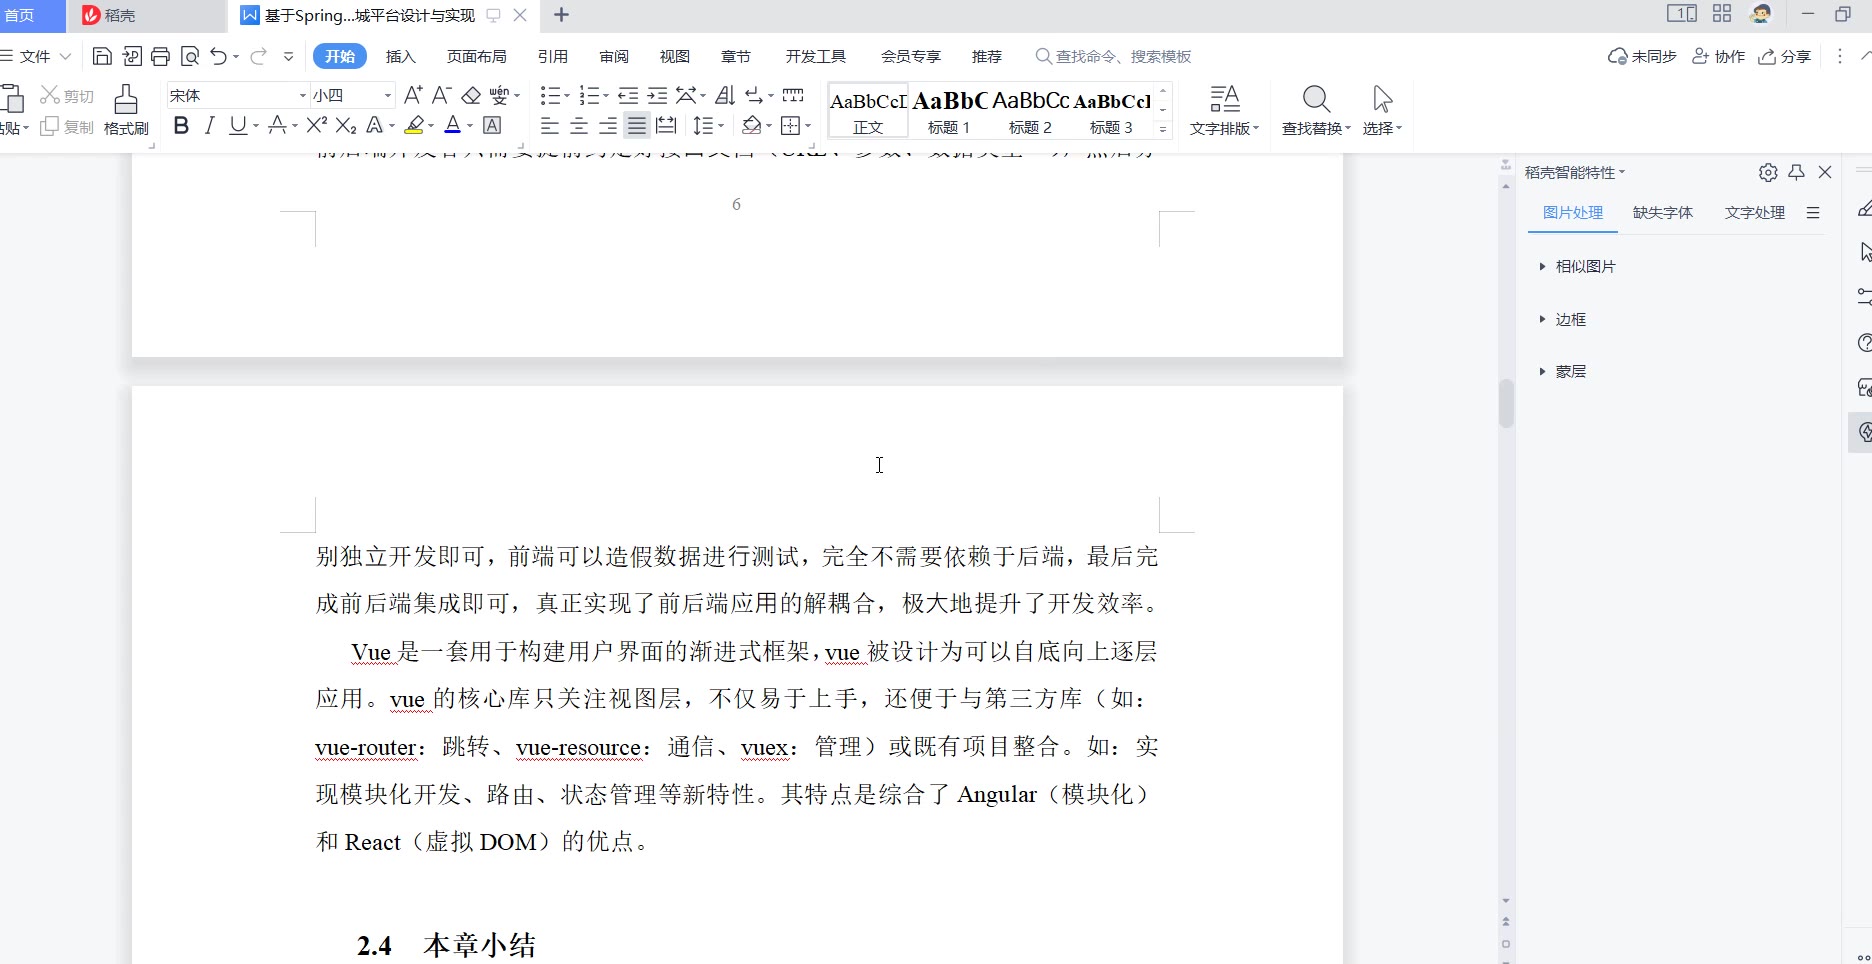Expand the 边框 section in side panel
Viewport: 1872px width, 964px height.
pos(1562,319)
